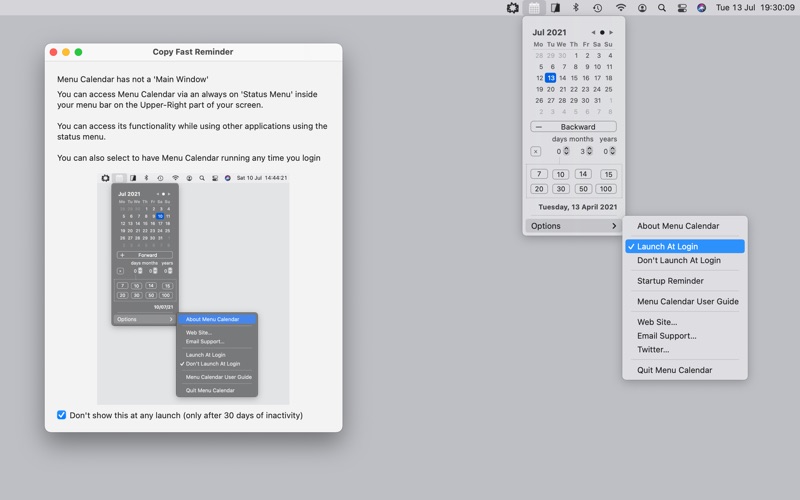Image resolution: width=800 pixels, height=500 pixels.
Task: Click the 50 days preset button
Action: pyautogui.click(x=583, y=189)
